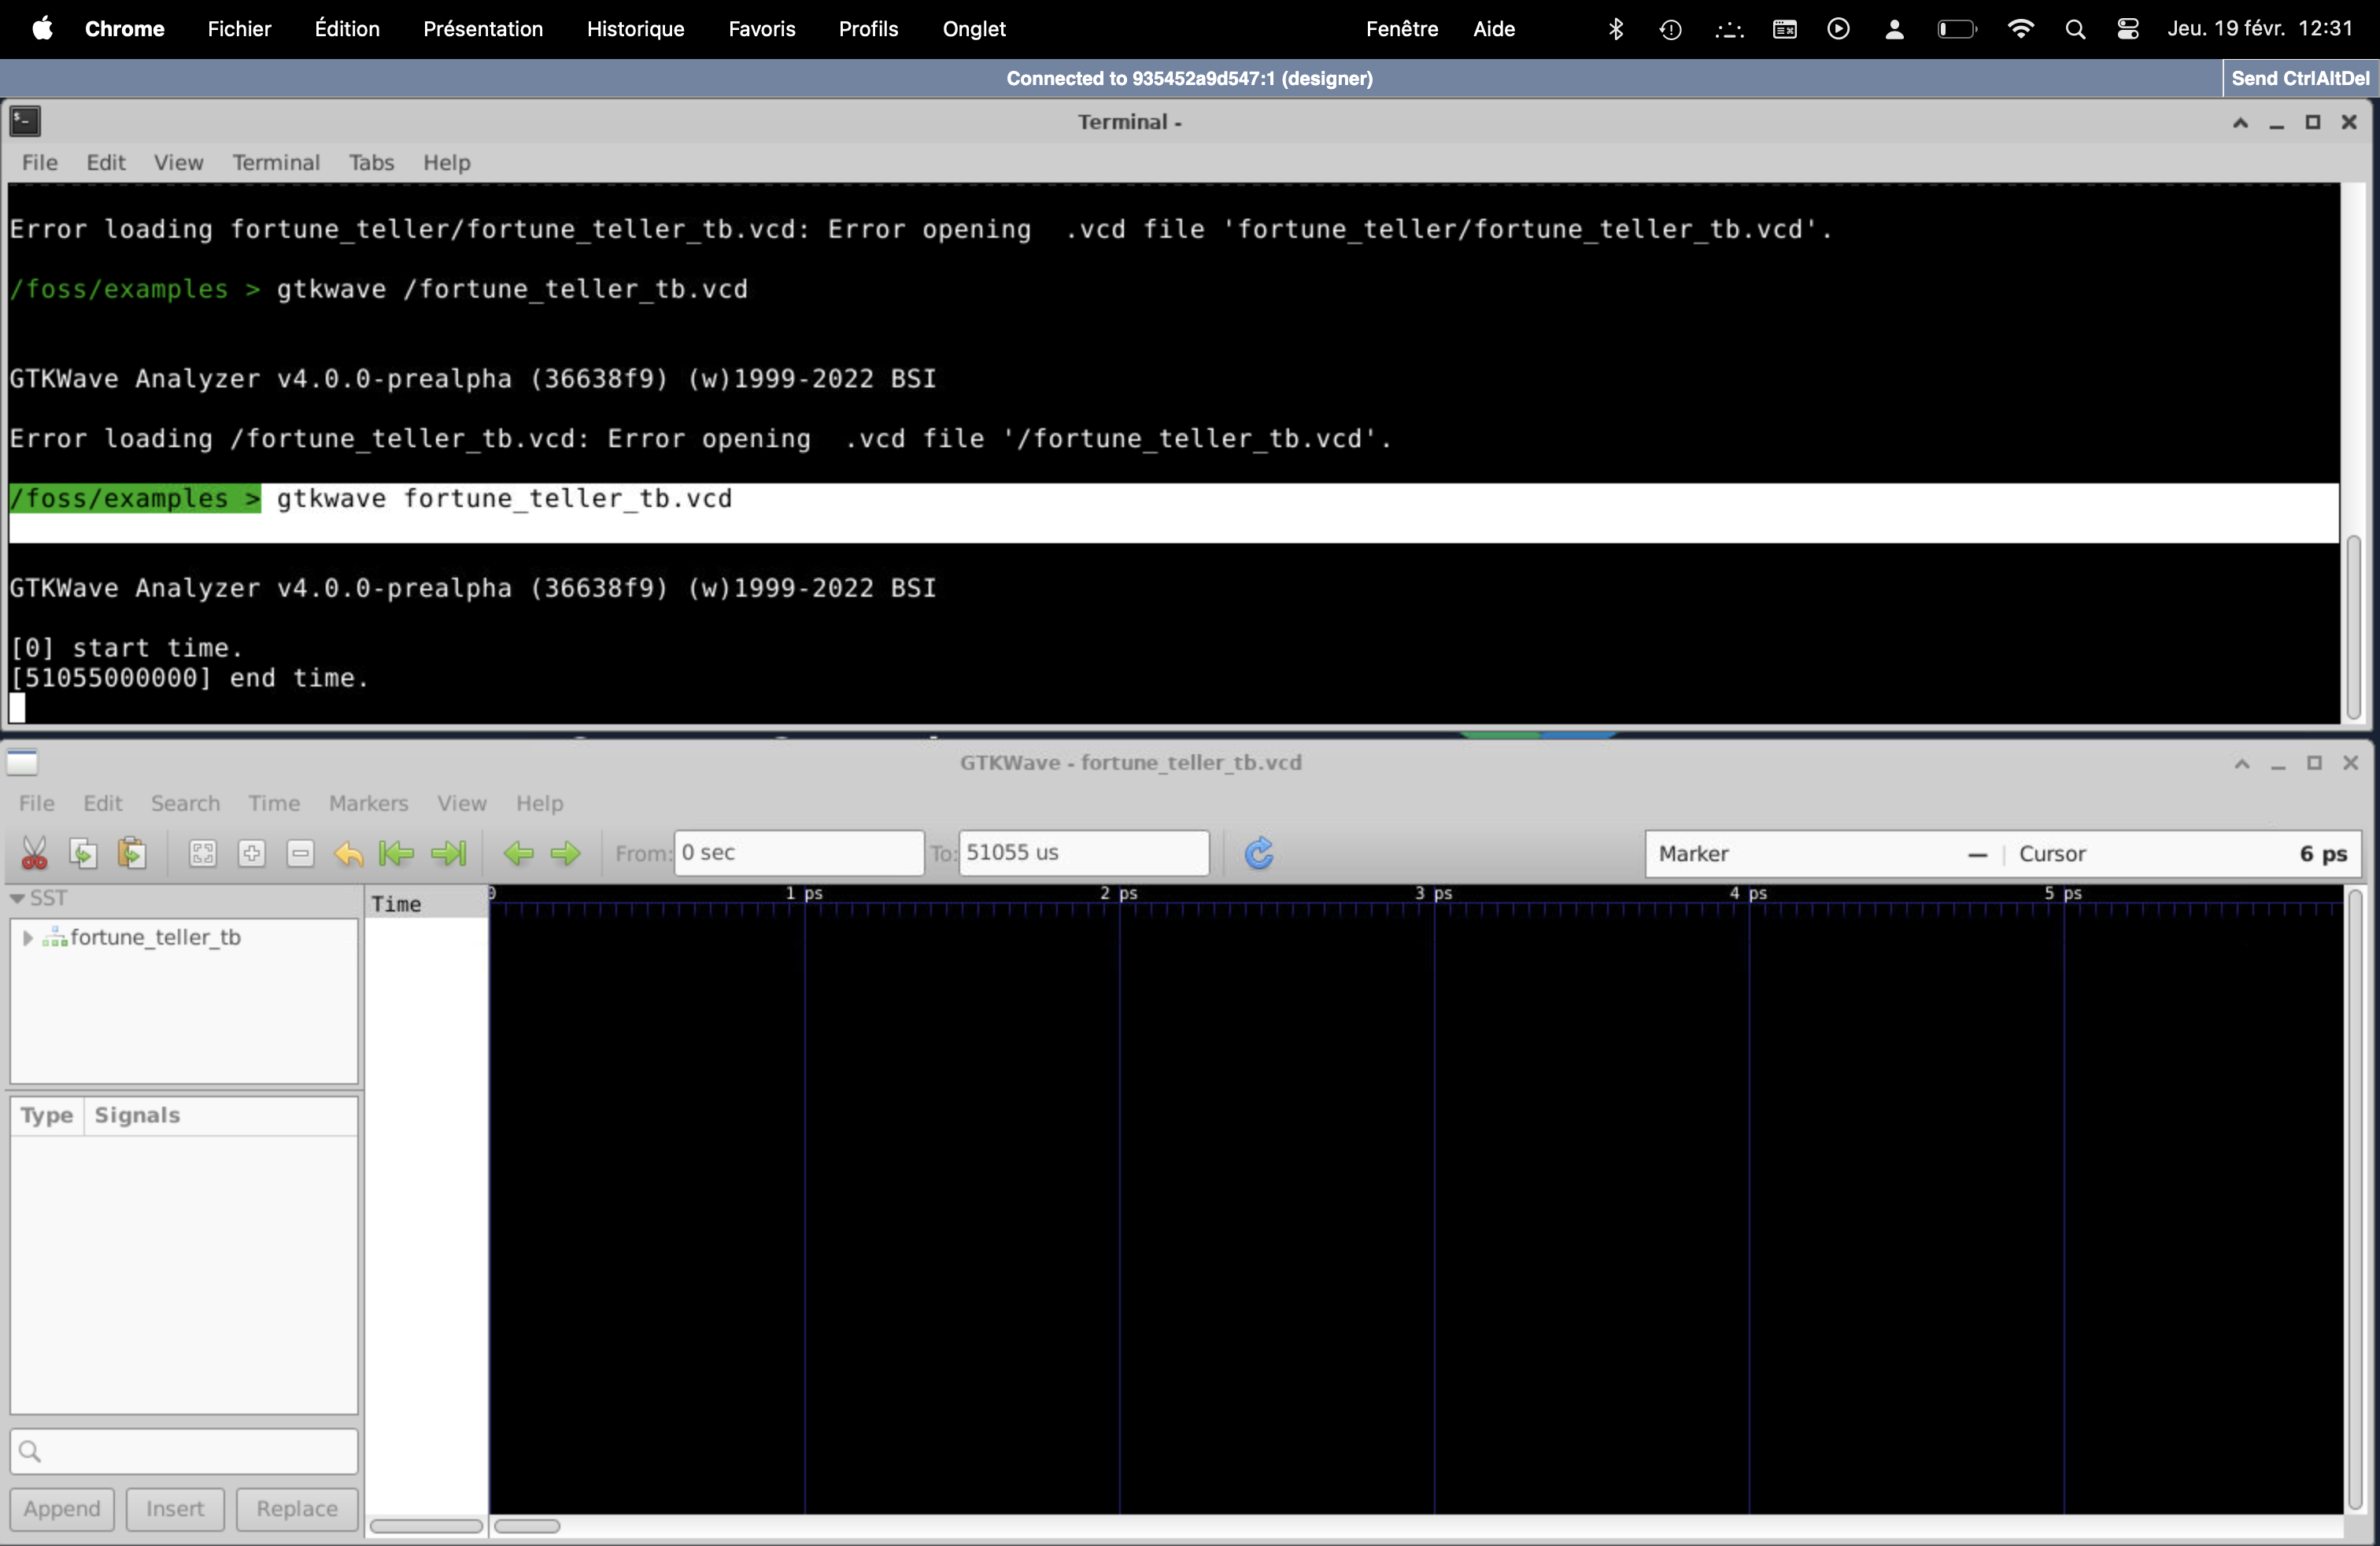Open the Markers menu in GTKWave
The height and width of the screenshot is (1546, 2380).
(x=368, y=803)
